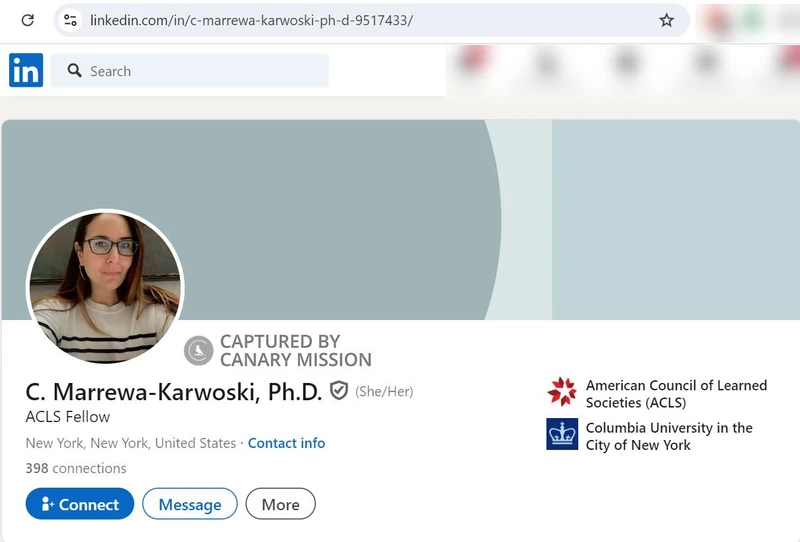Screen dimensions: 800x542
Task: Click the Columbia University crown logo
Action: coord(562,434)
